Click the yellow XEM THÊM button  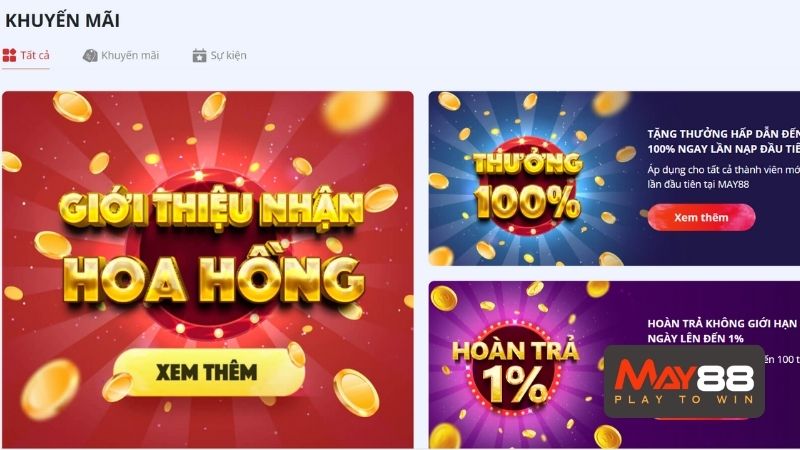coord(208,372)
